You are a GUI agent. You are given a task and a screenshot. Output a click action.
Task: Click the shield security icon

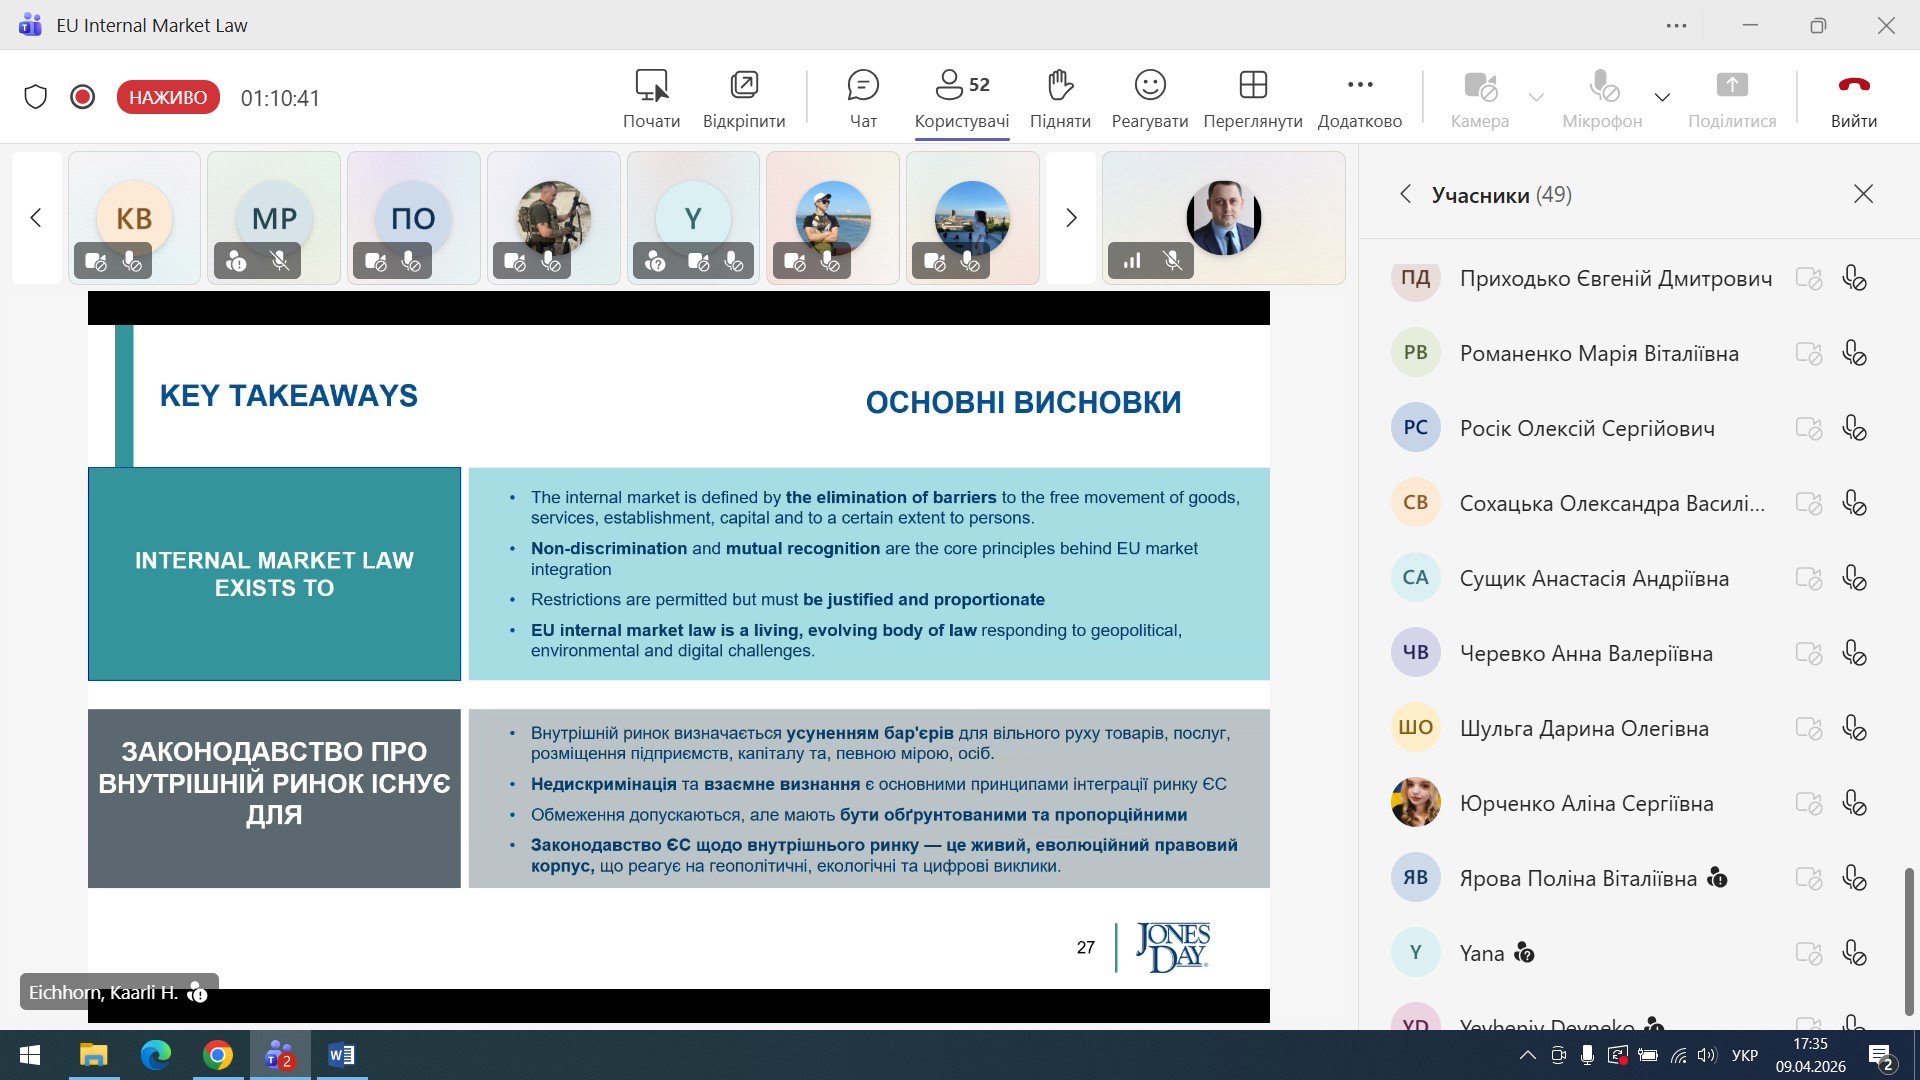coord(36,97)
